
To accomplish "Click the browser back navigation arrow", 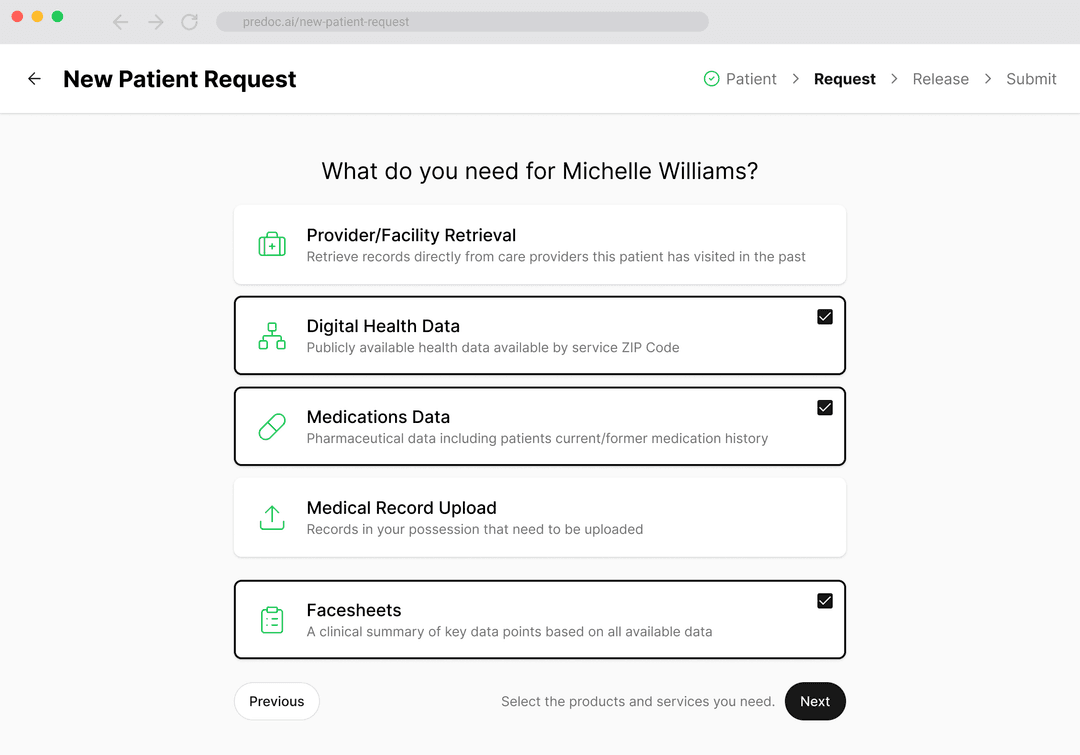I will coord(120,22).
